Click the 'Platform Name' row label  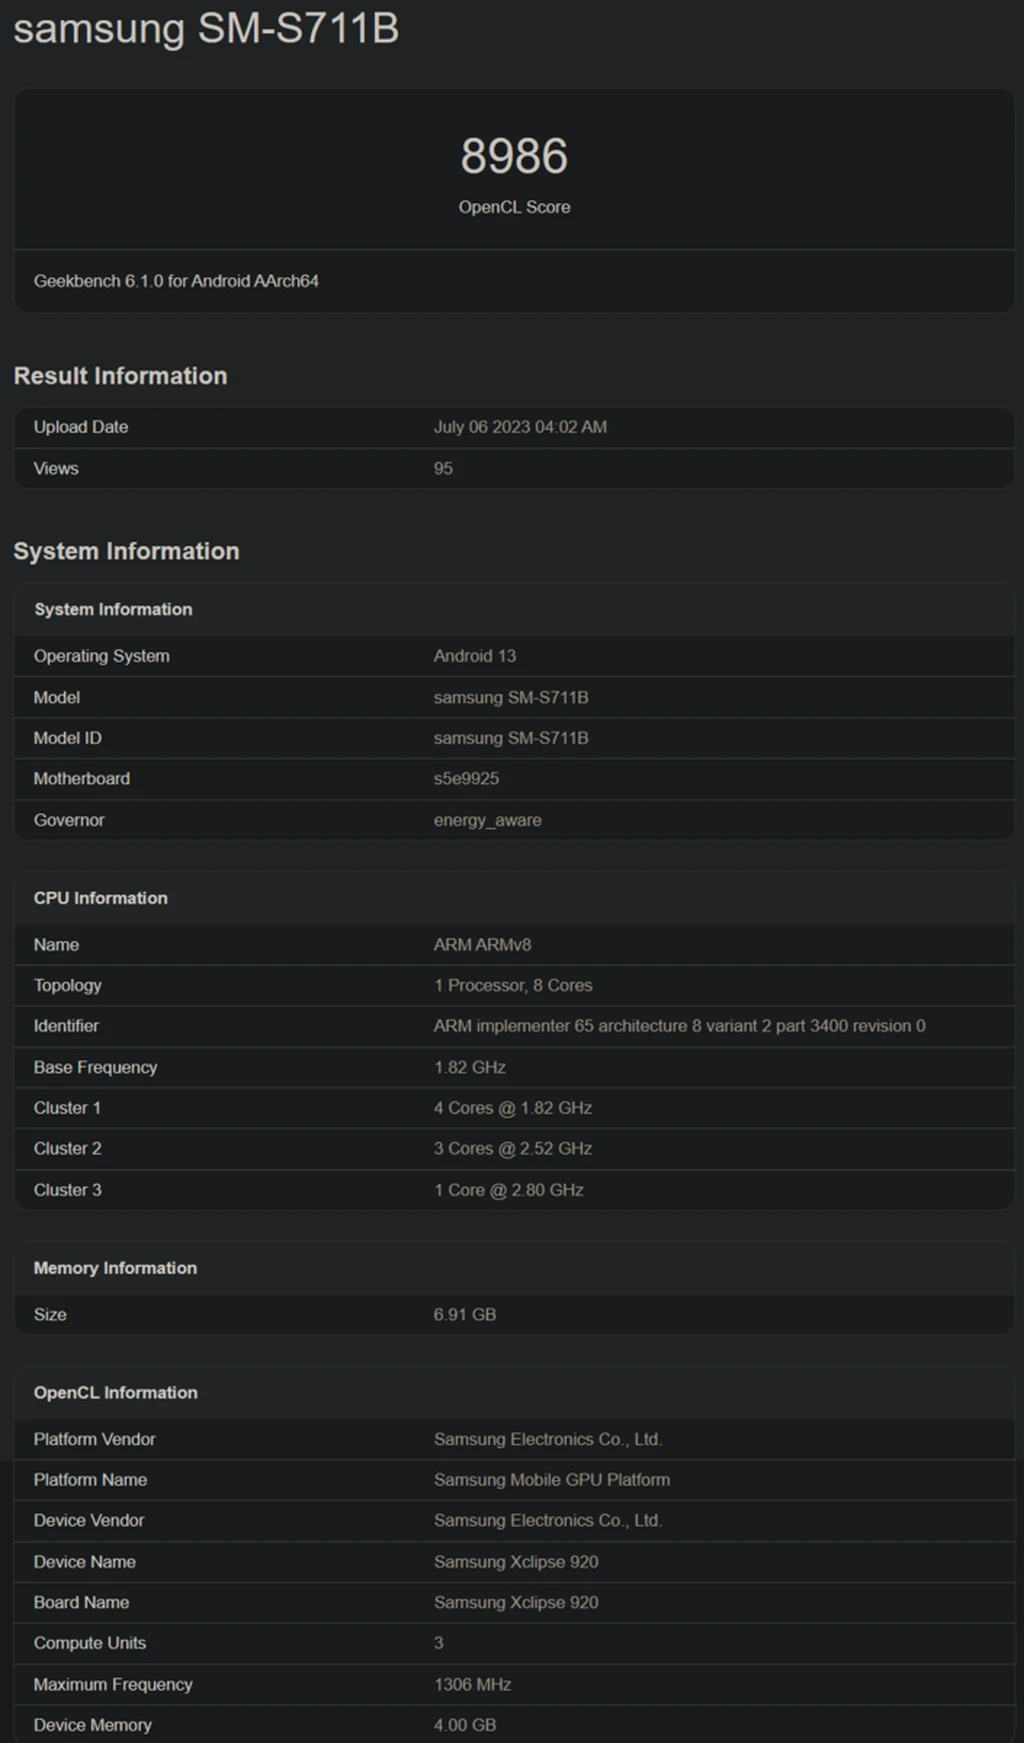point(90,1480)
